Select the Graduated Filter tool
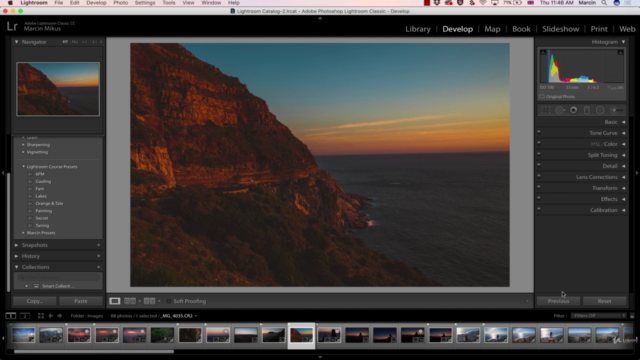 pos(587,110)
